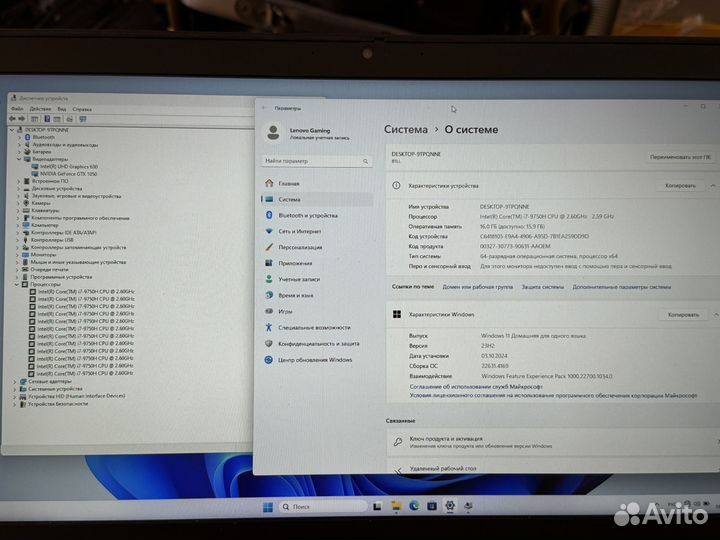Collapse the Видеоадаптеры node
The height and width of the screenshot is (540, 720).
click(x=19, y=159)
